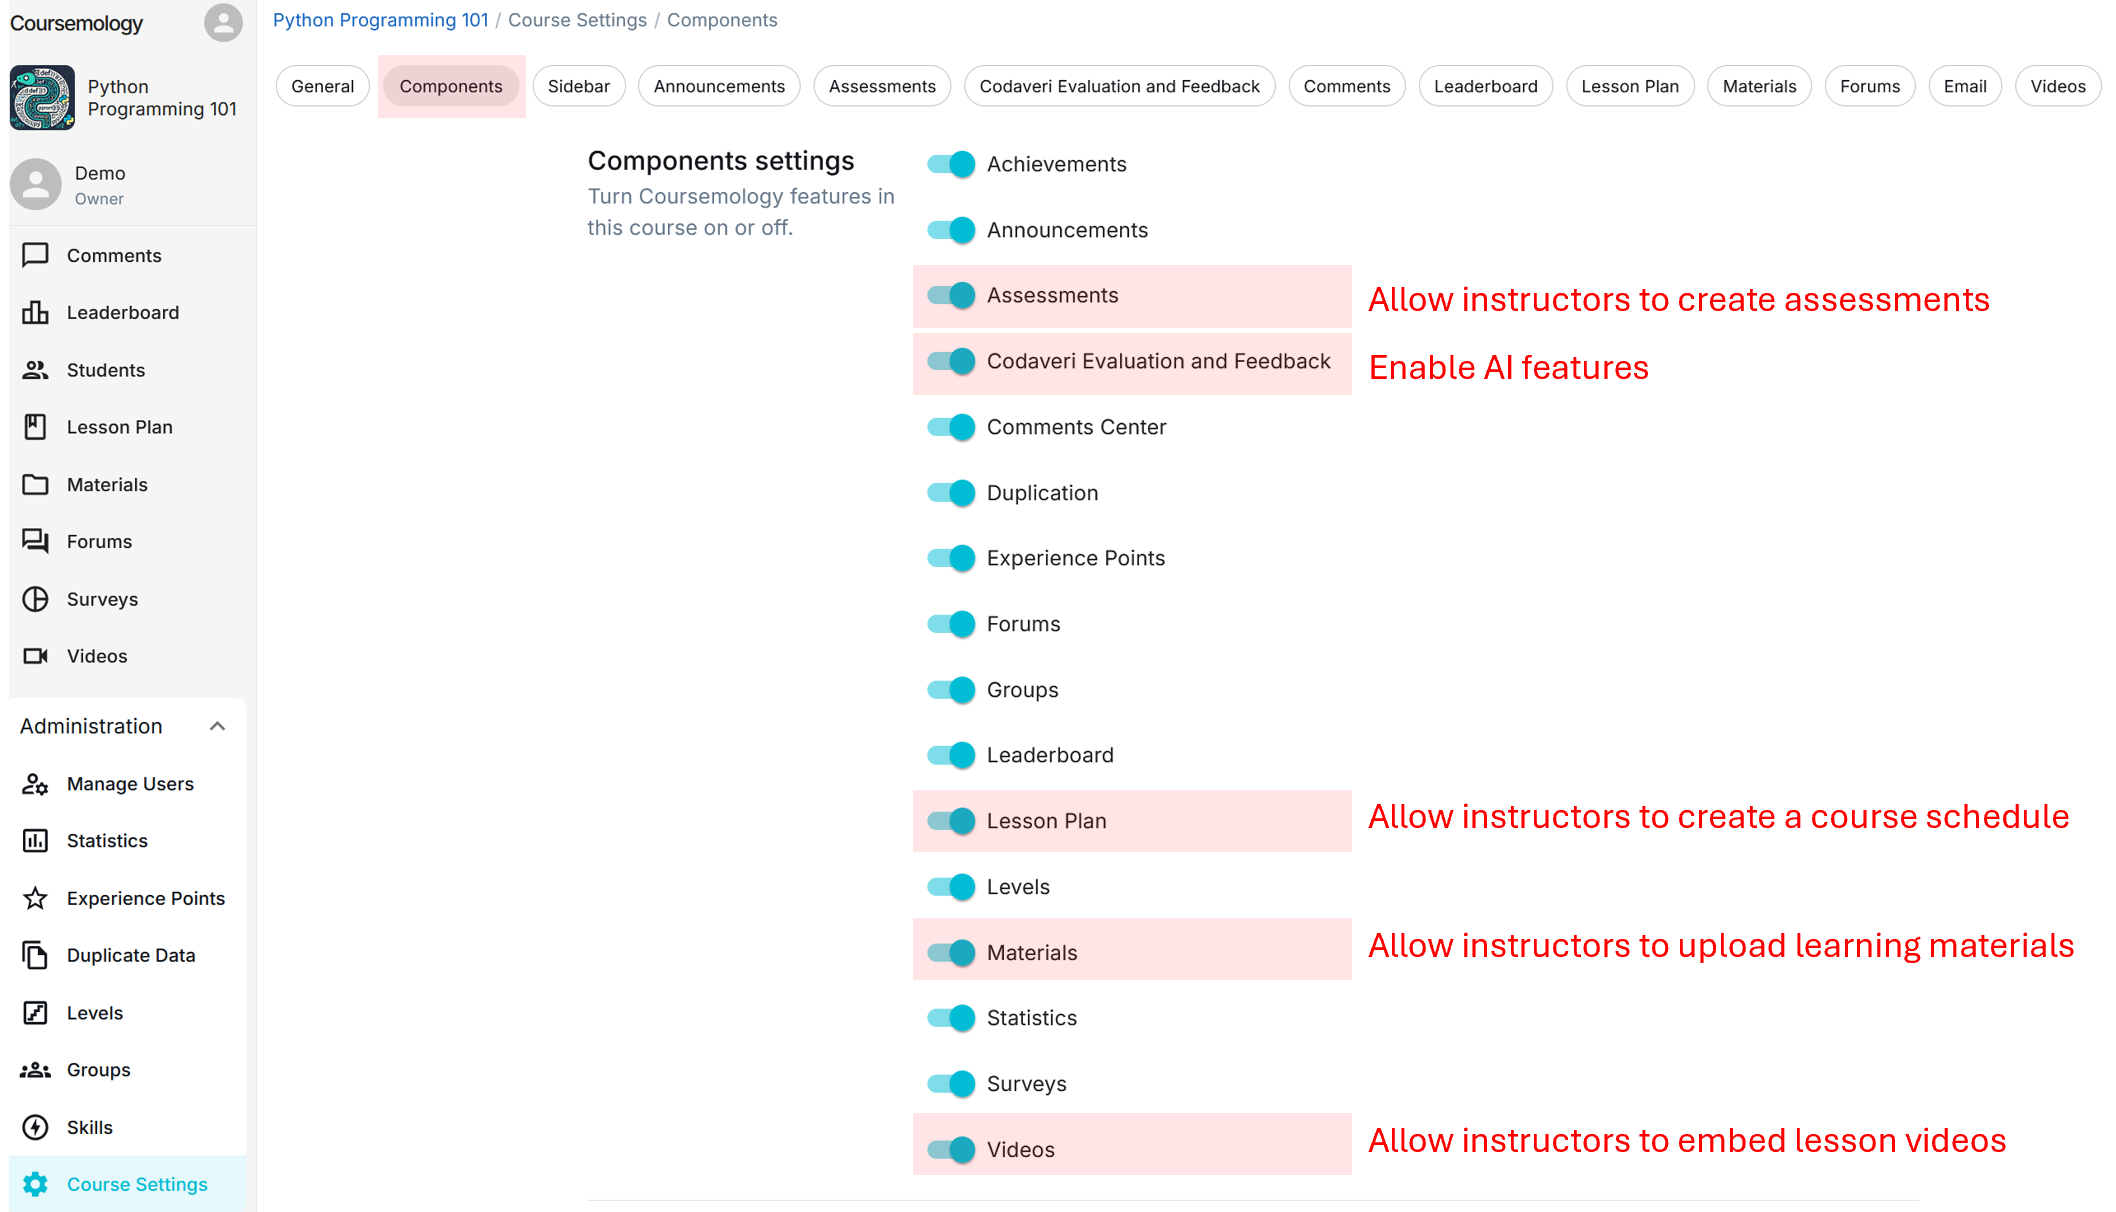Image resolution: width=2116 pixels, height=1212 pixels.
Task: Click the Statistics bar chart icon
Action: click(x=35, y=841)
